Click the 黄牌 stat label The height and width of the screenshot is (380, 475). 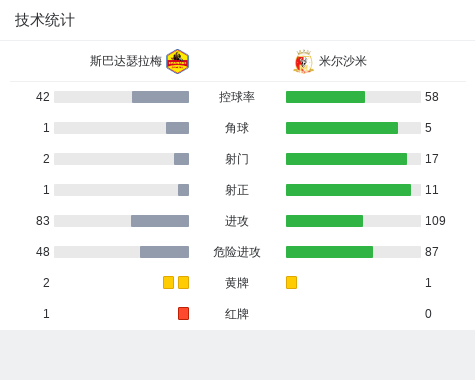(237, 283)
